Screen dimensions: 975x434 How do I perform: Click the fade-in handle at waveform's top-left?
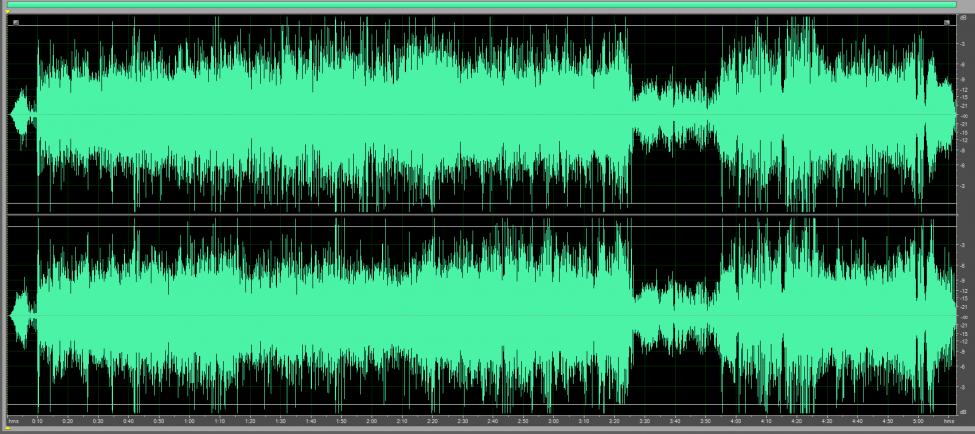coord(16,23)
